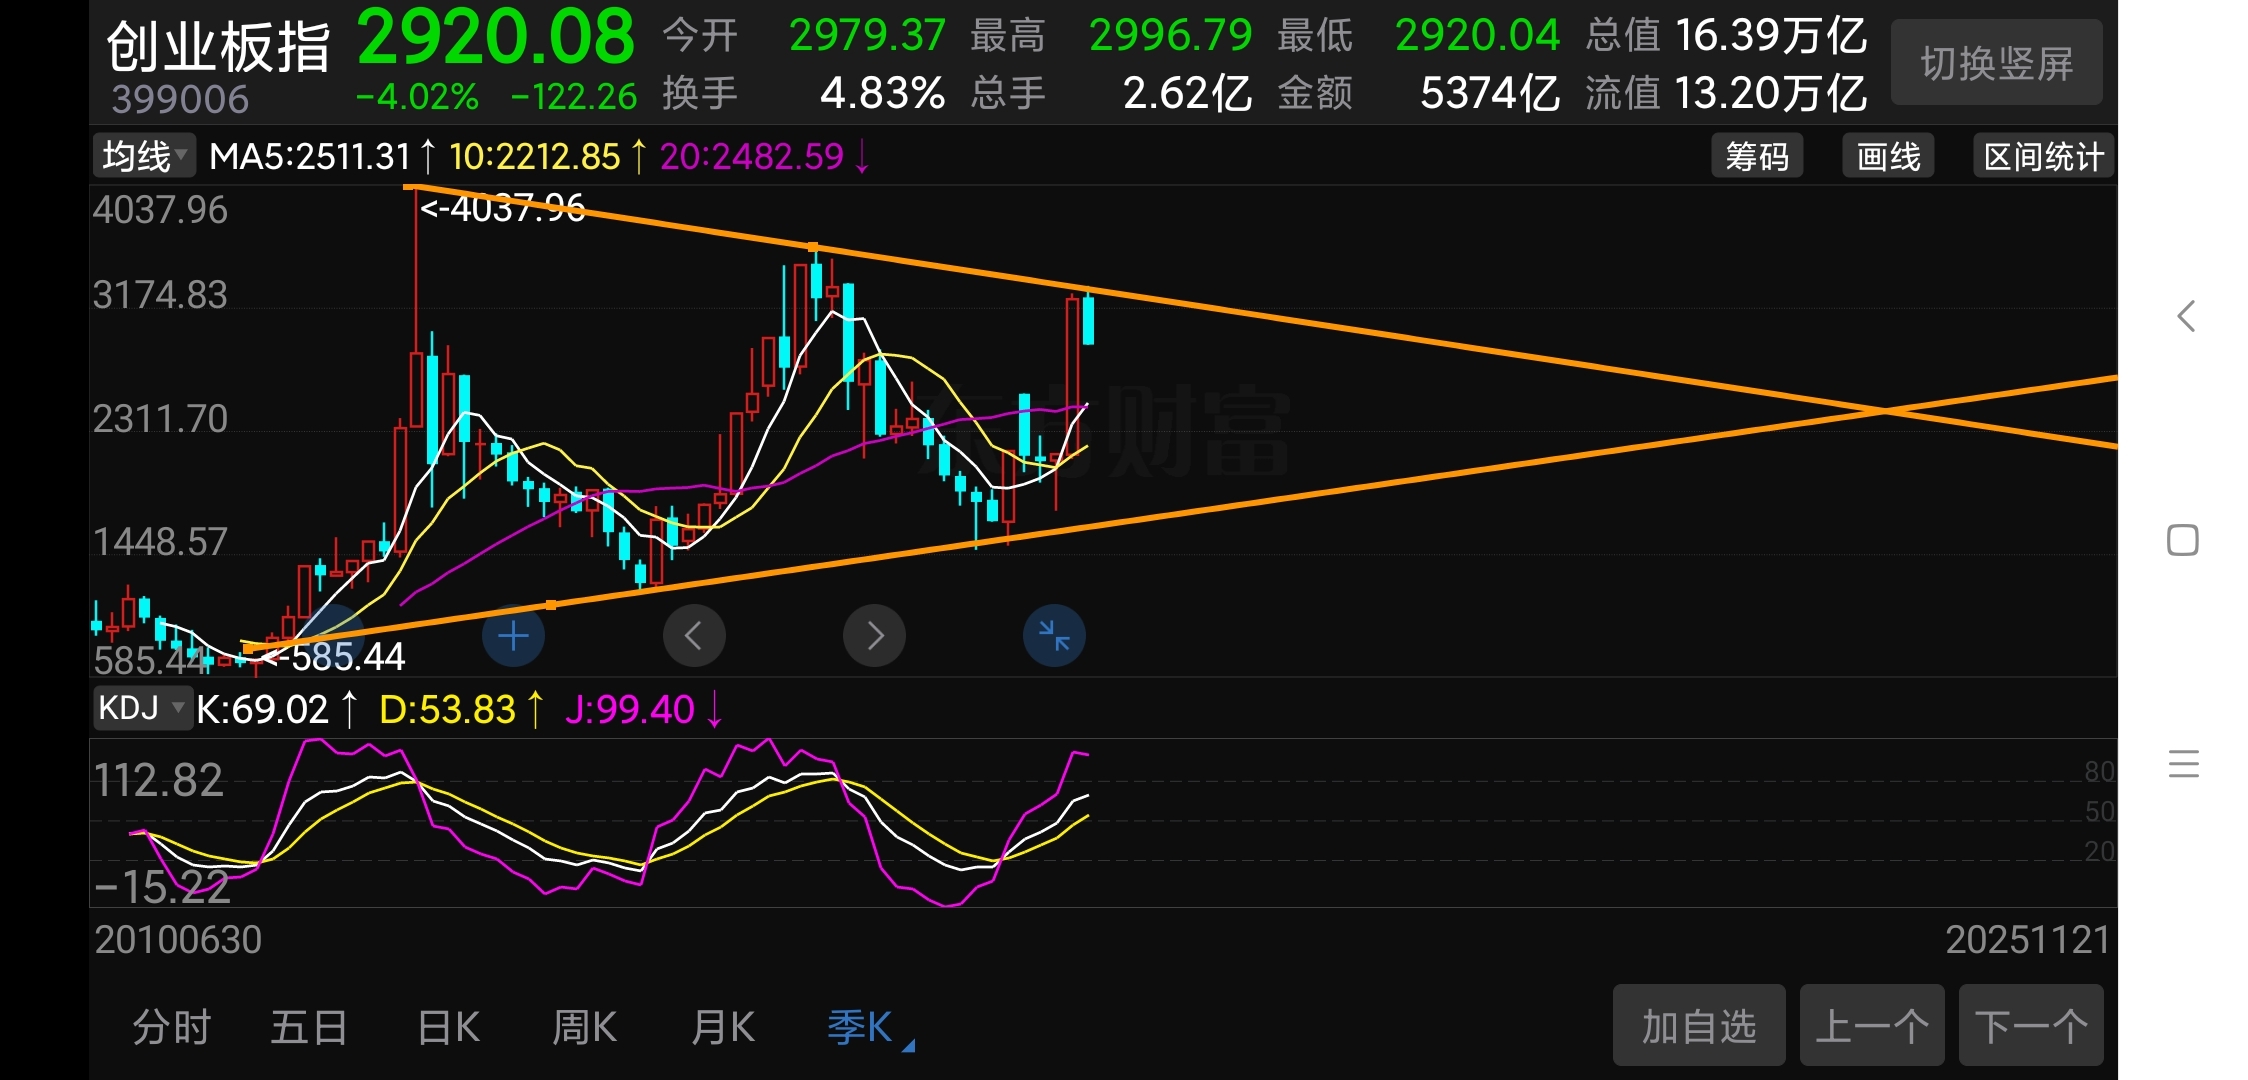Go to the previous stock with 上一个
Screen dimensions: 2248x1080
[x=1871, y=1026]
